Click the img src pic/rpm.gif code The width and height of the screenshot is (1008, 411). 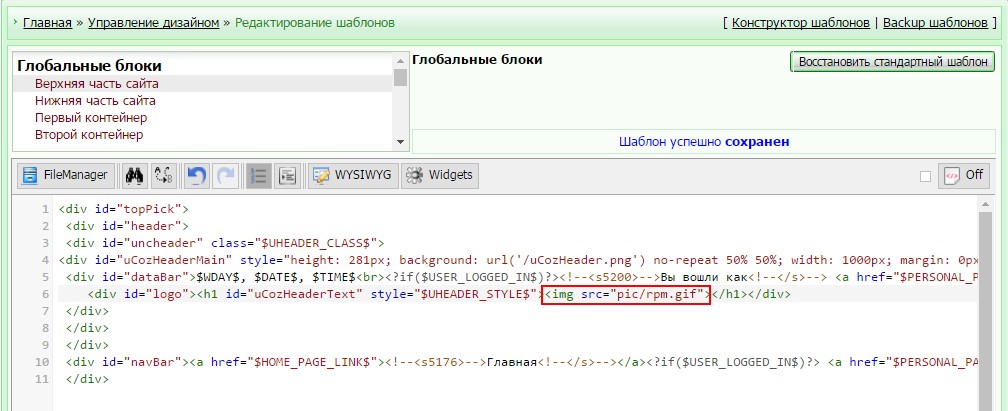626,295
